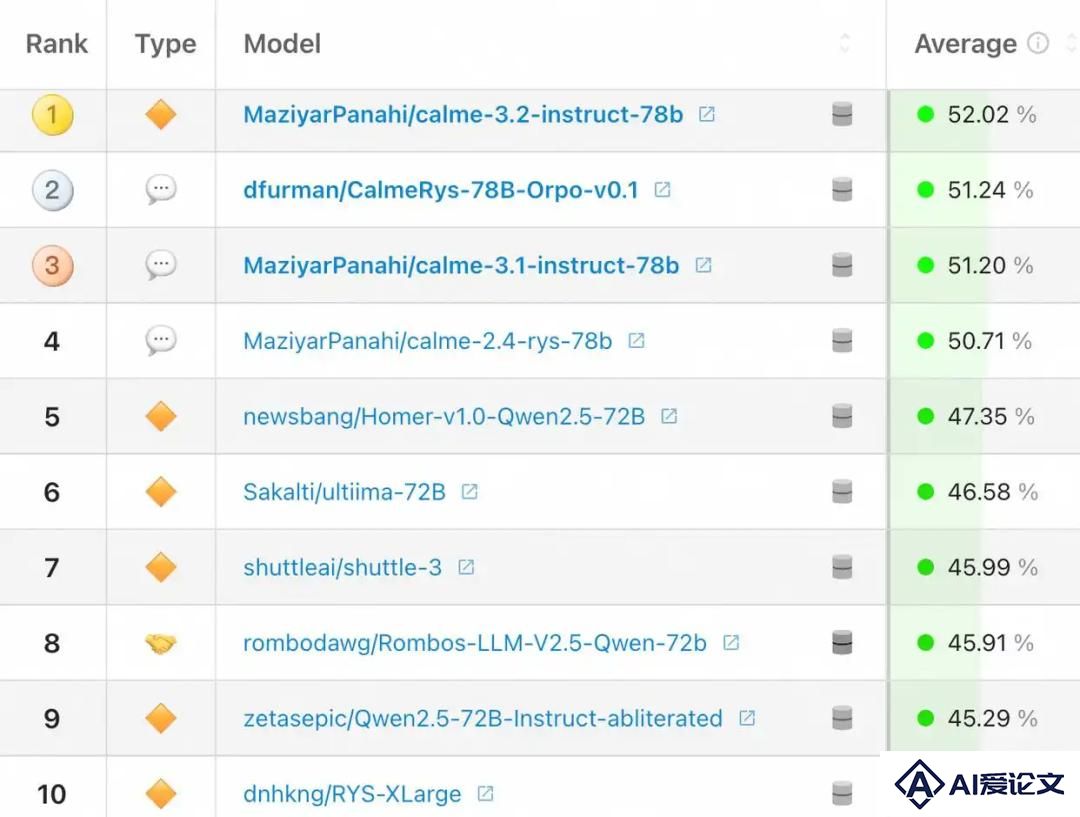Click database icon in ultiima-72B row
The width and height of the screenshot is (1080, 817).
pos(842,491)
